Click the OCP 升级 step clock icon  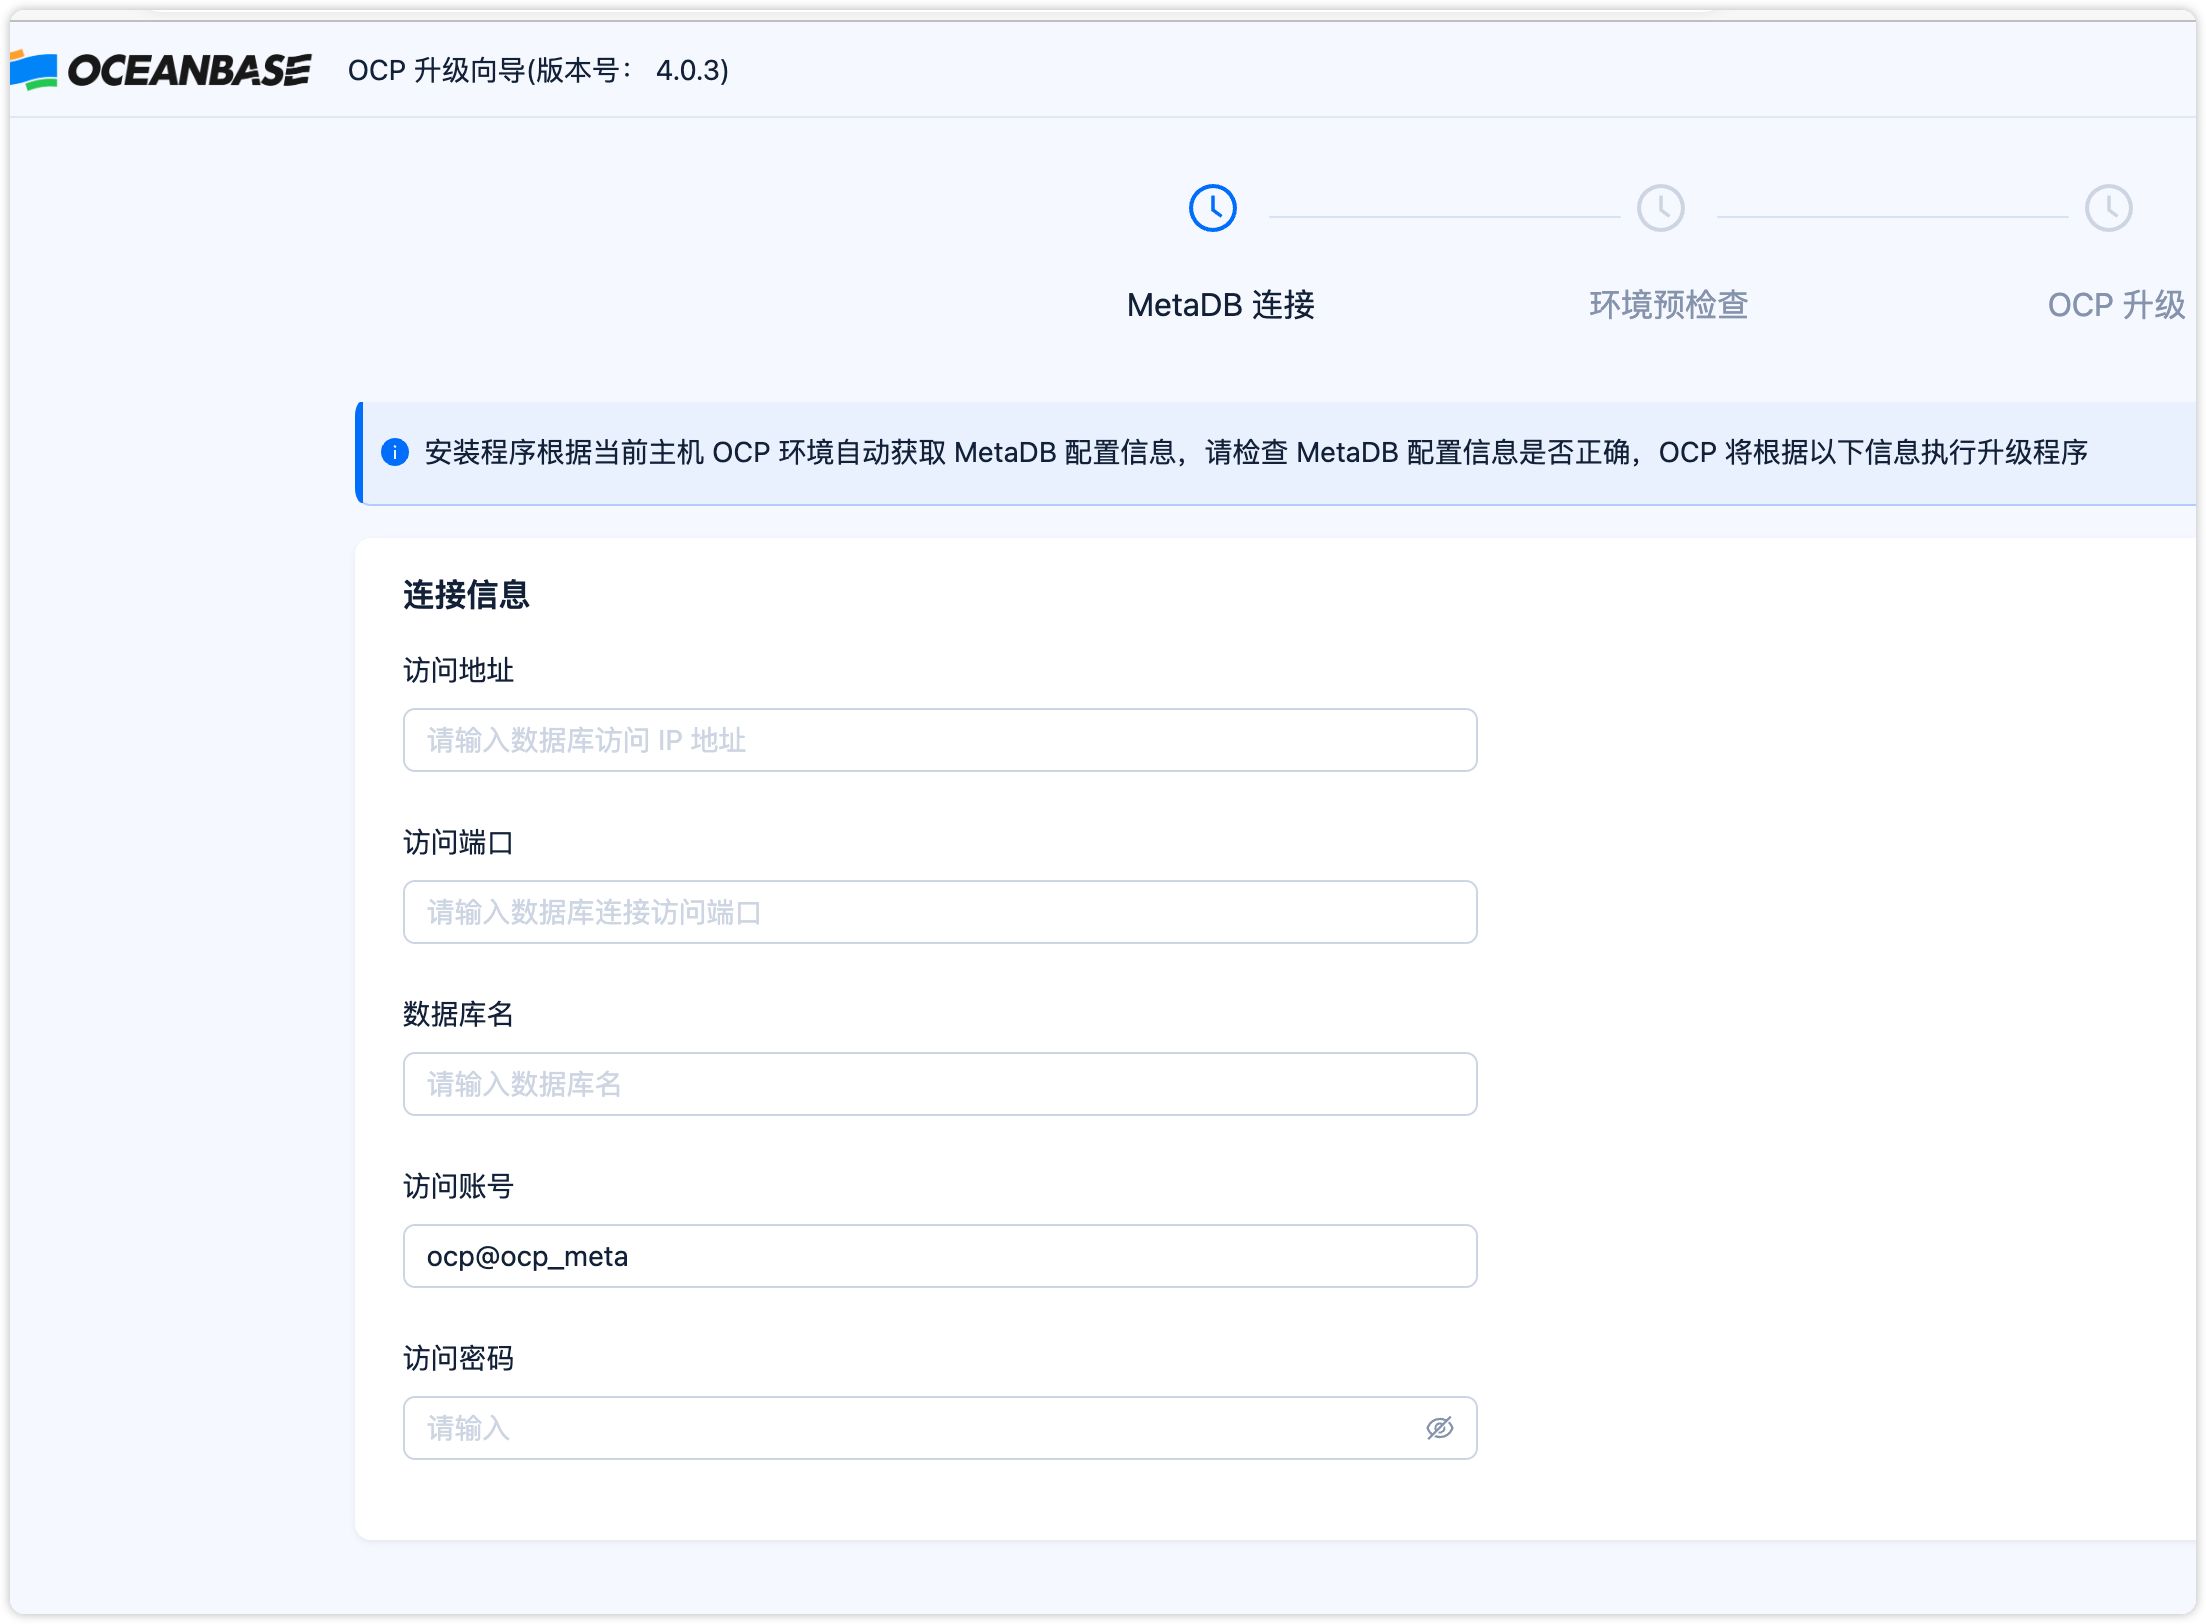point(2108,208)
